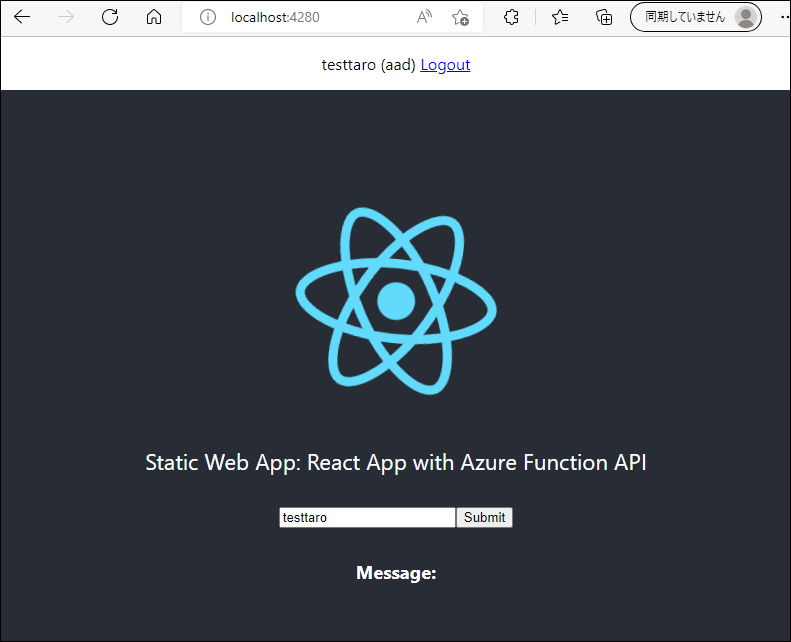
Task: Add this page to favorites star icon
Action: point(460,17)
